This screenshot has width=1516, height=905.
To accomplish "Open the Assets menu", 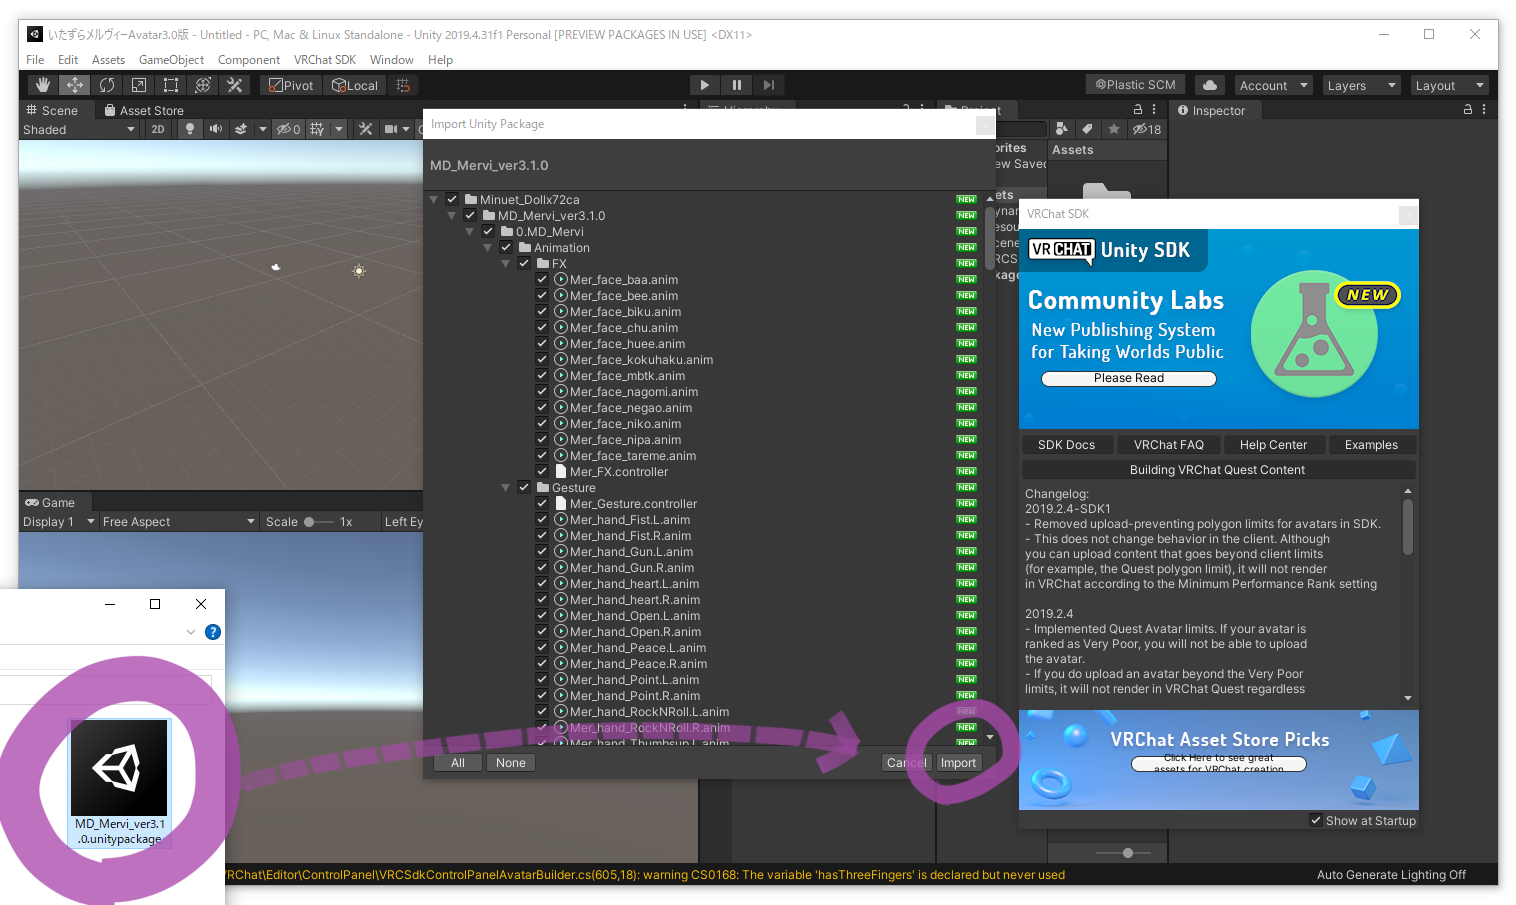I will tap(108, 60).
